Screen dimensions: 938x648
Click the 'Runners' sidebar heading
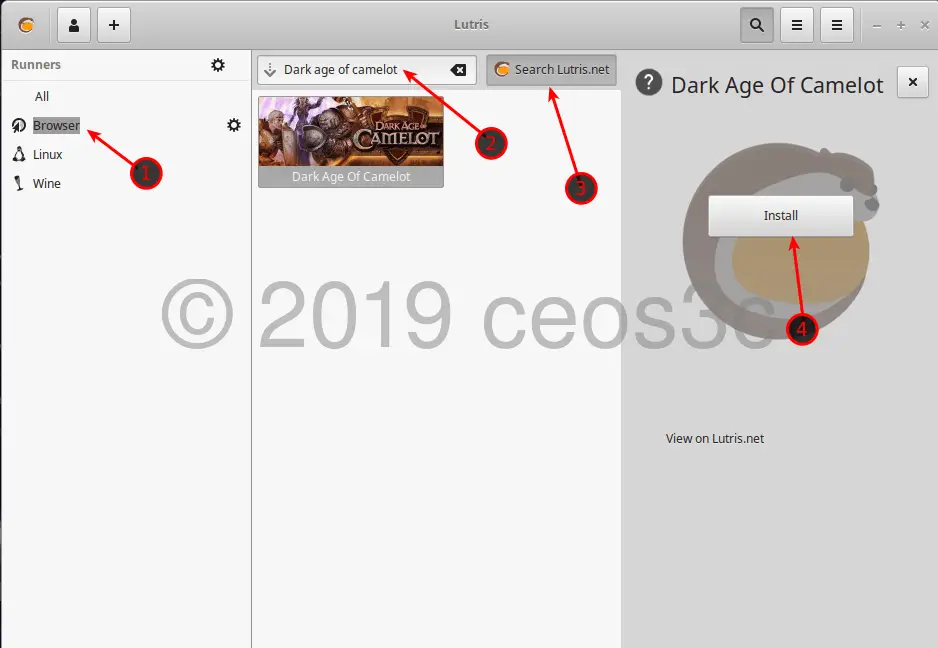(36, 65)
